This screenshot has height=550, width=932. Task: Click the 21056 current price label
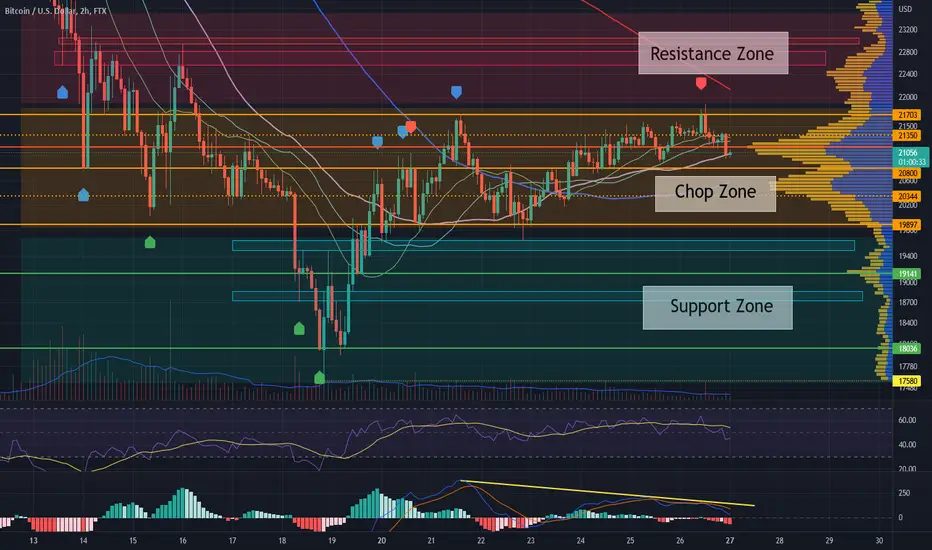(x=910, y=157)
